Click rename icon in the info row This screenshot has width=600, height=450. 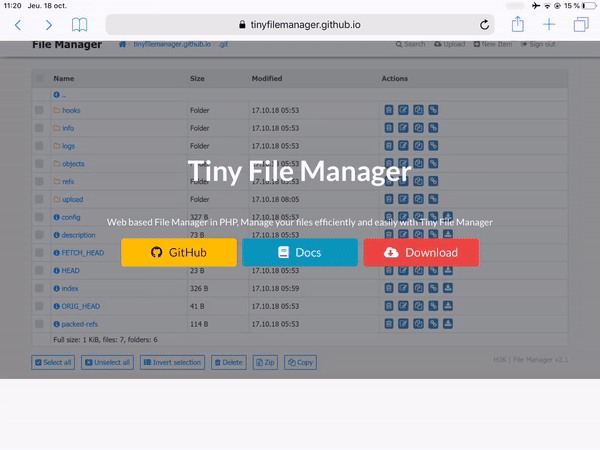pyautogui.click(x=403, y=128)
